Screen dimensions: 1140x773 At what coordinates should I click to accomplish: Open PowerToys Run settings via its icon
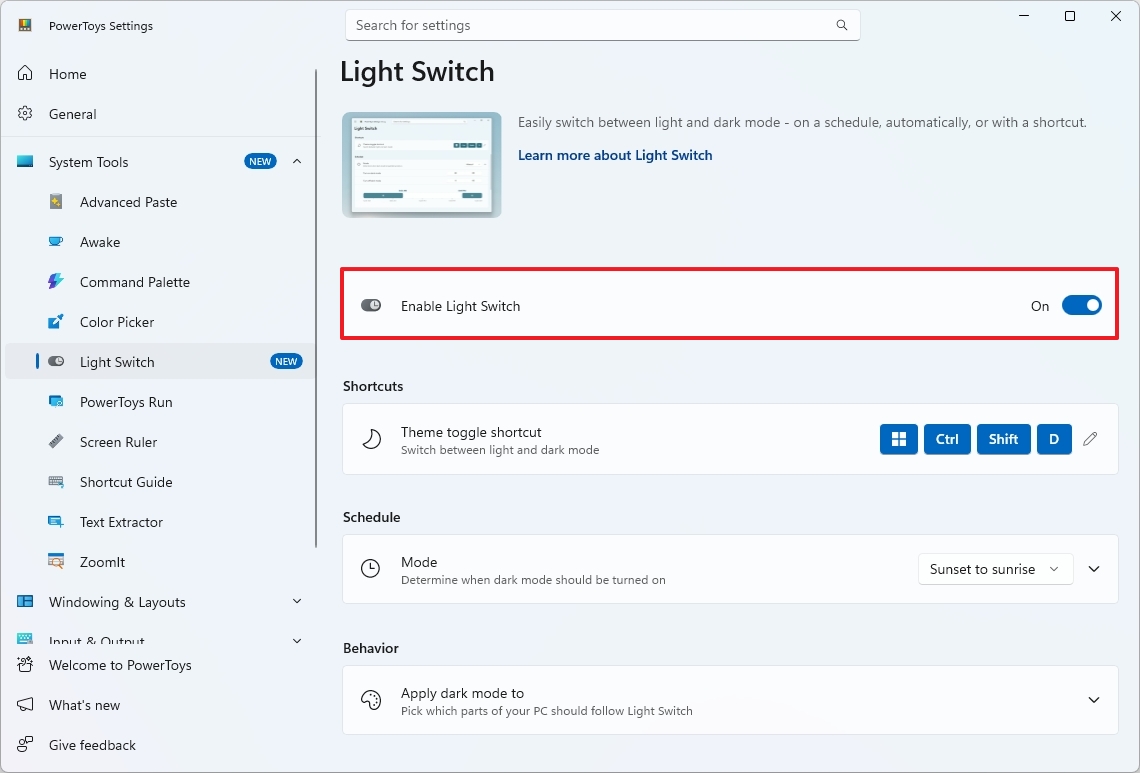(x=58, y=402)
